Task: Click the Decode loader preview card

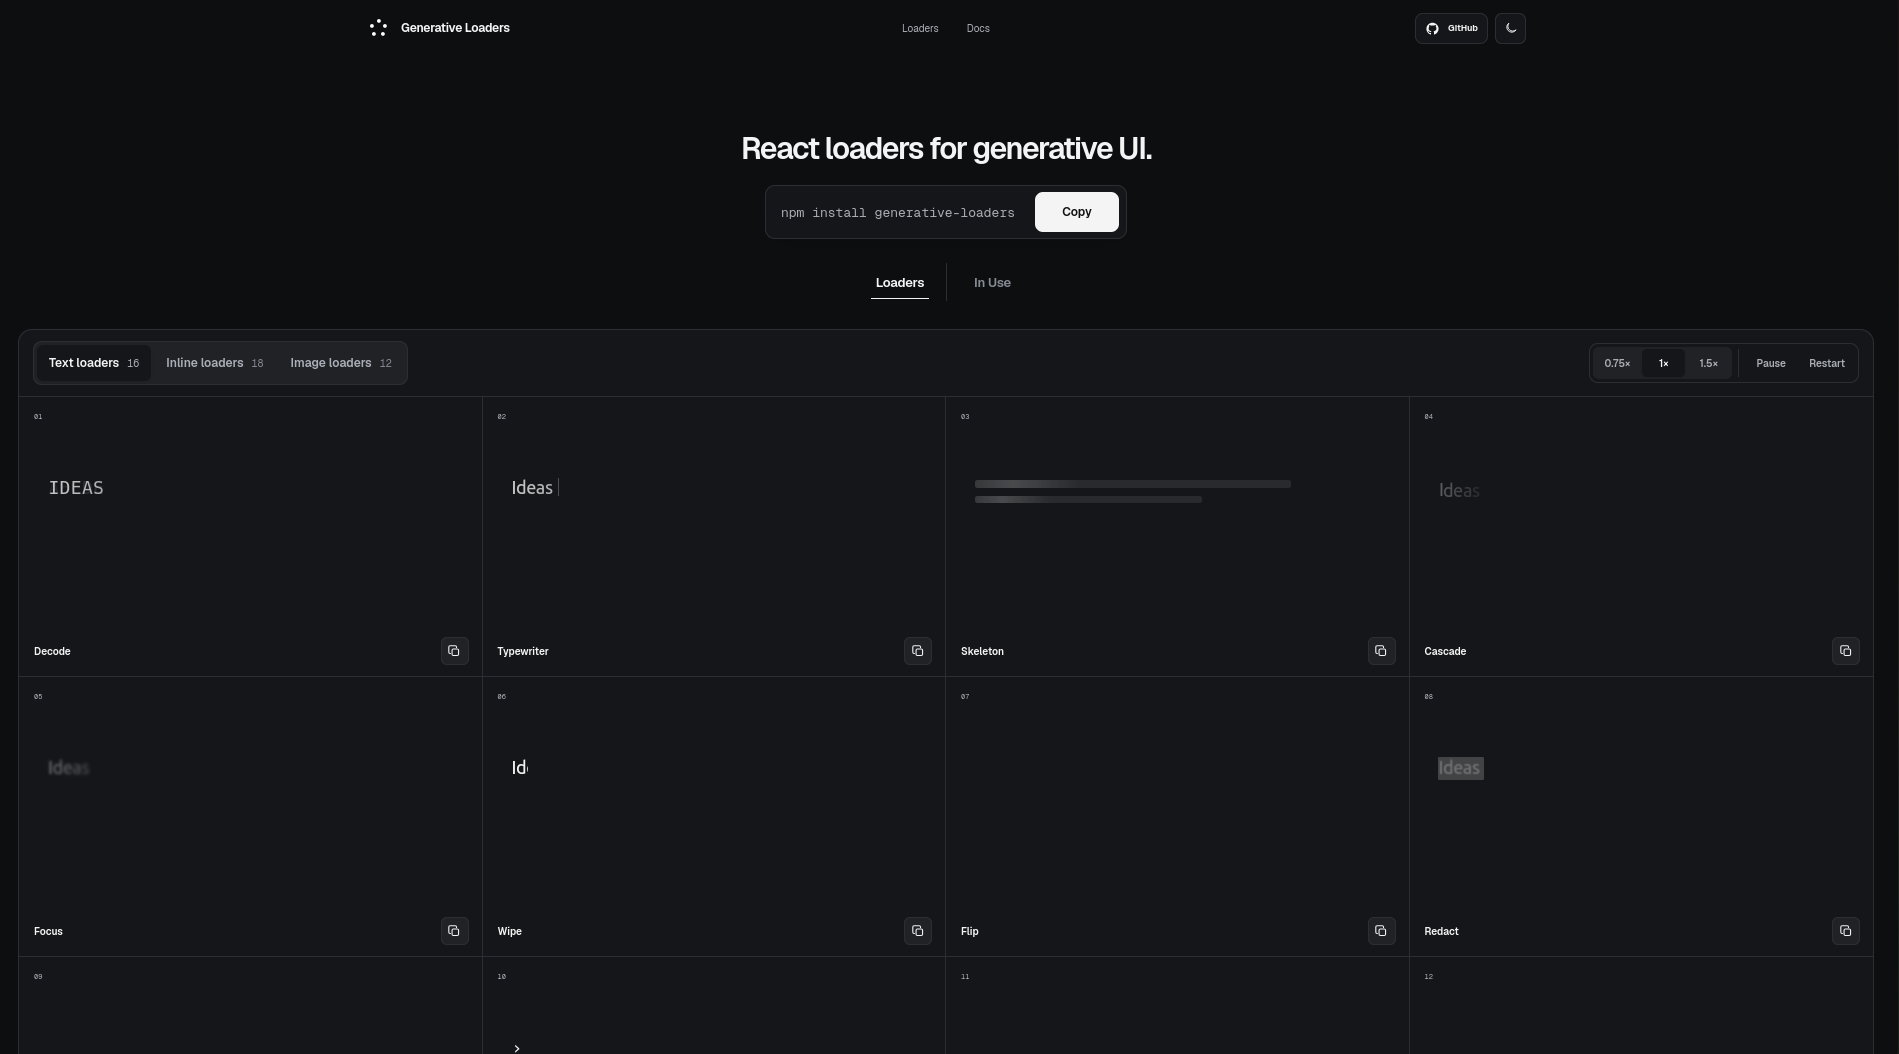Action: click(250, 536)
